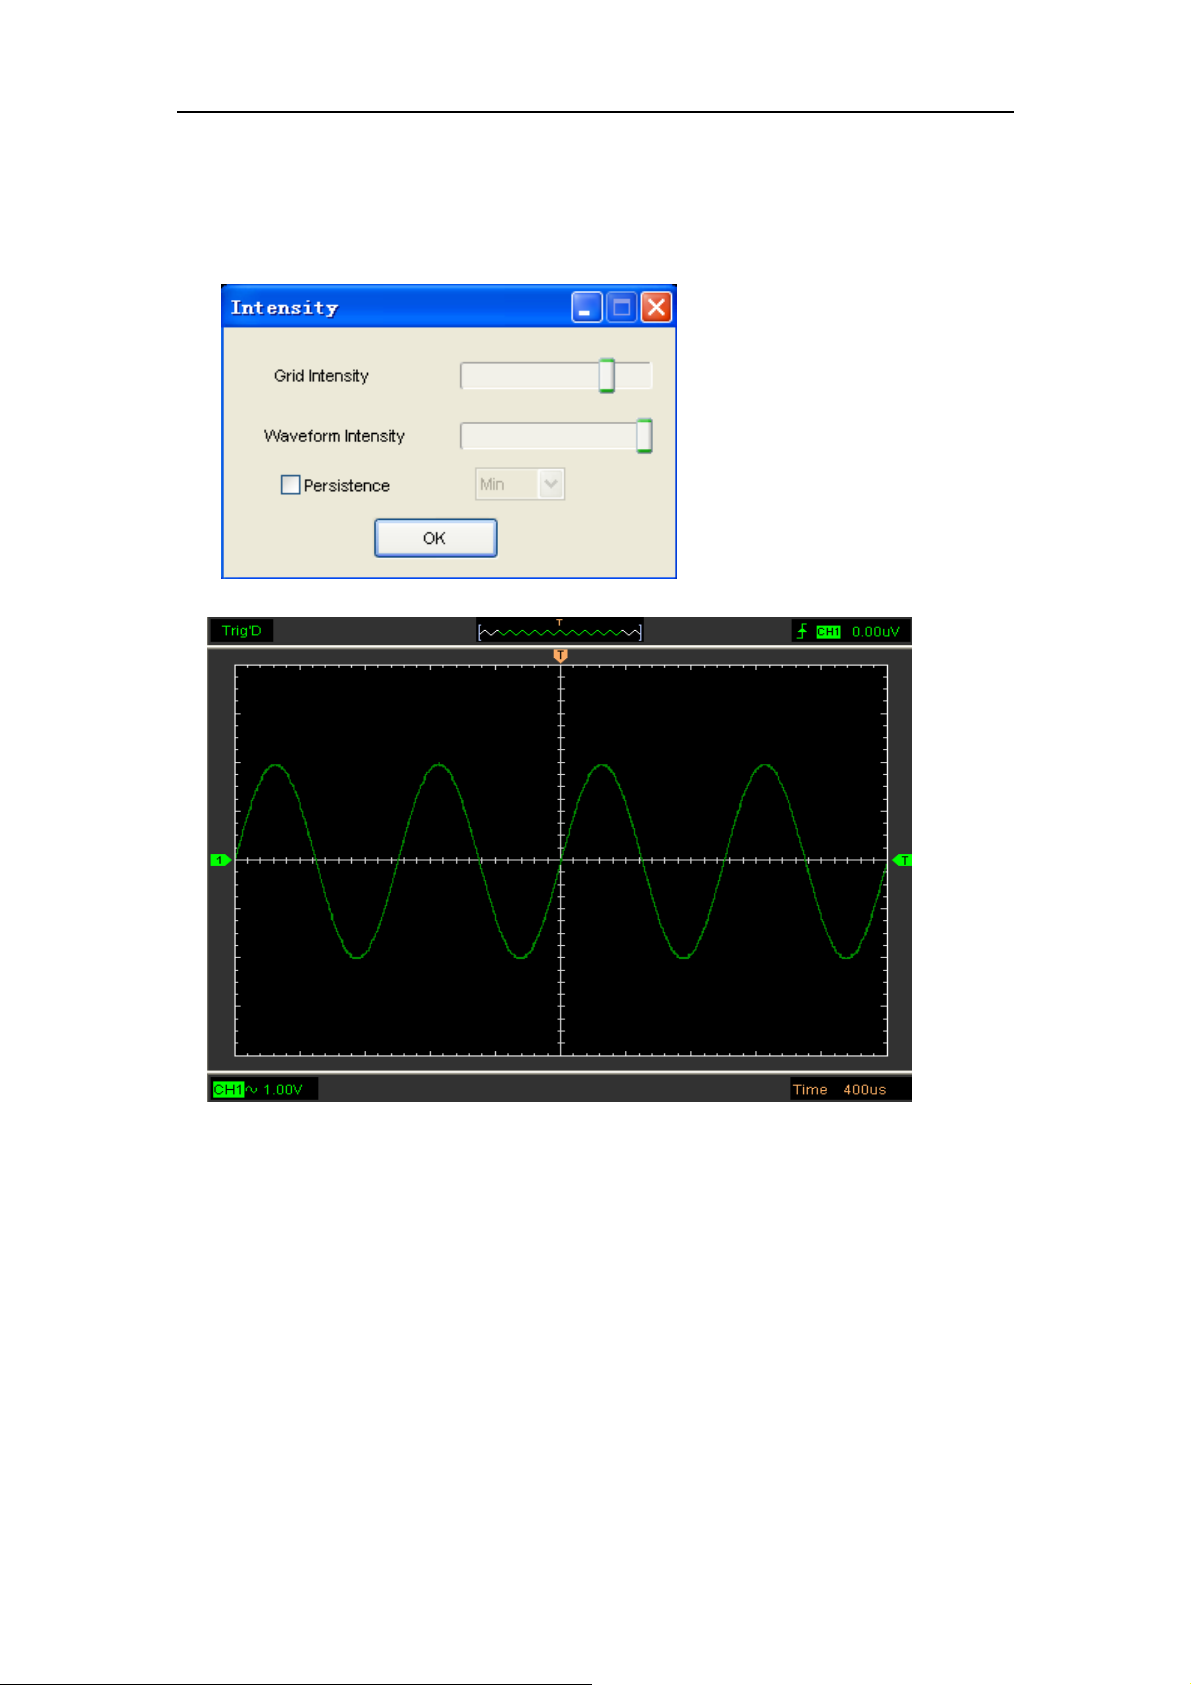
Task: Maximize the Intensity dialog
Action: (x=621, y=307)
